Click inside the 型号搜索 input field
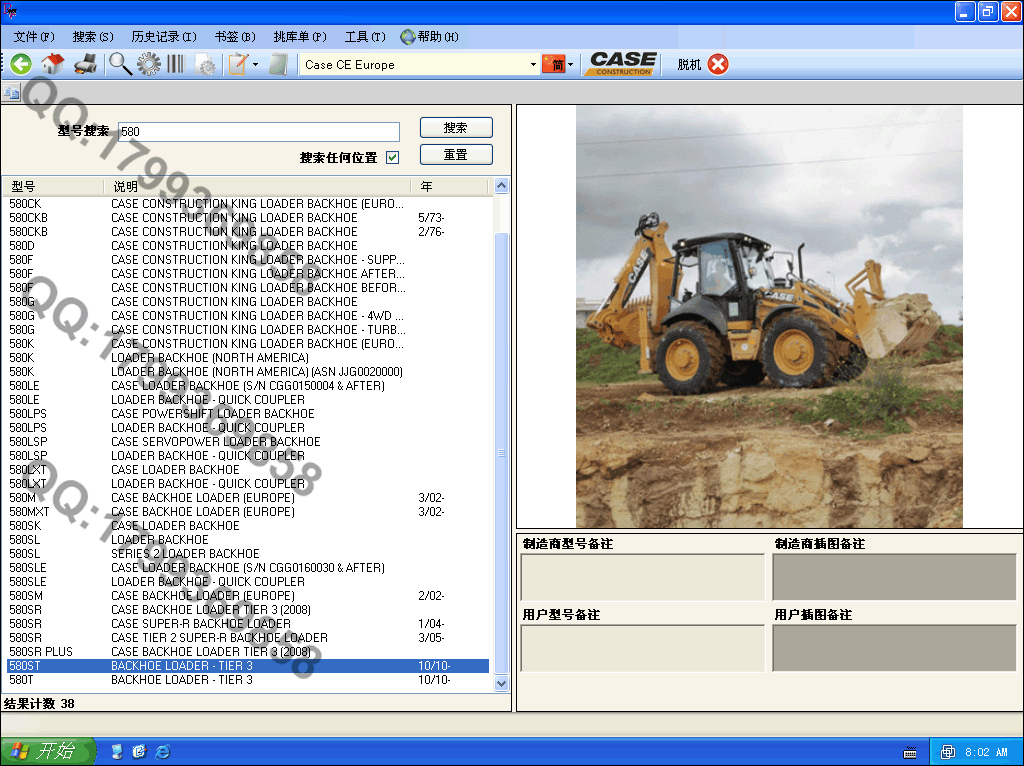The height and width of the screenshot is (766, 1024). [x=258, y=132]
